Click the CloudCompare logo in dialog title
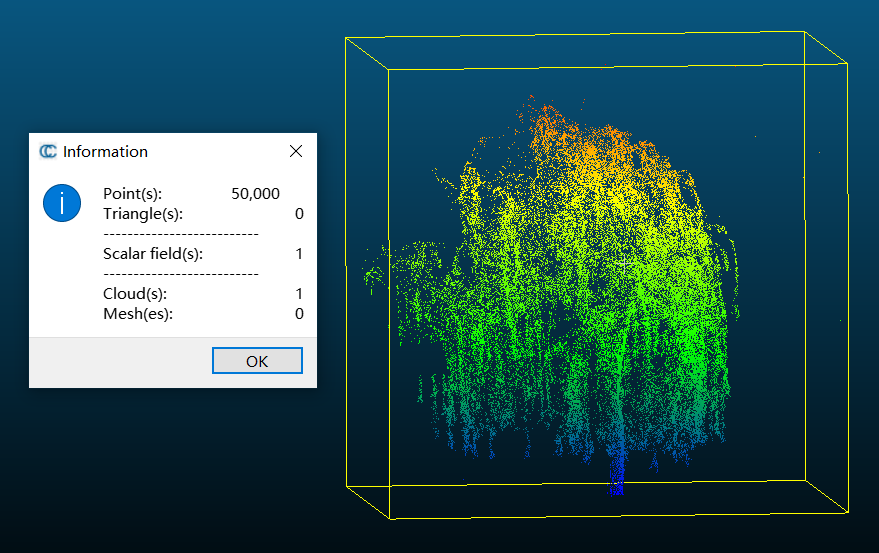 pyautogui.click(x=48, y=151)
